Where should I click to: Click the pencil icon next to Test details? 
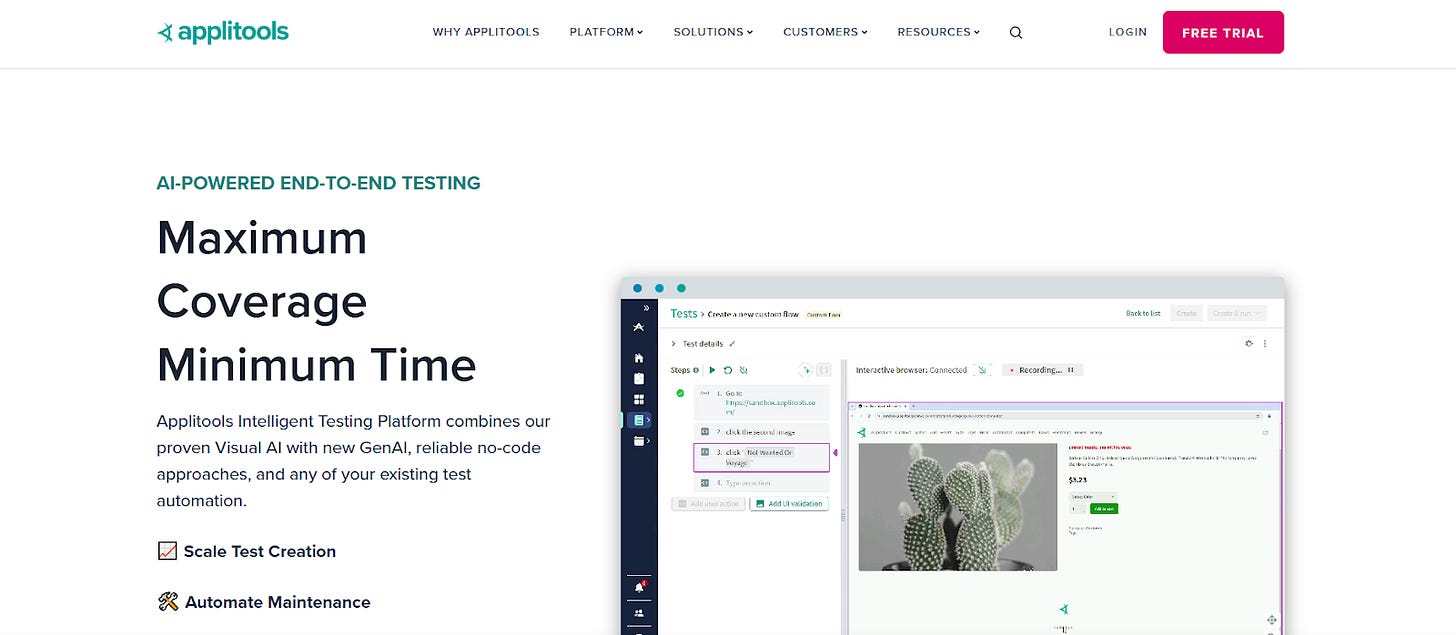732,344
